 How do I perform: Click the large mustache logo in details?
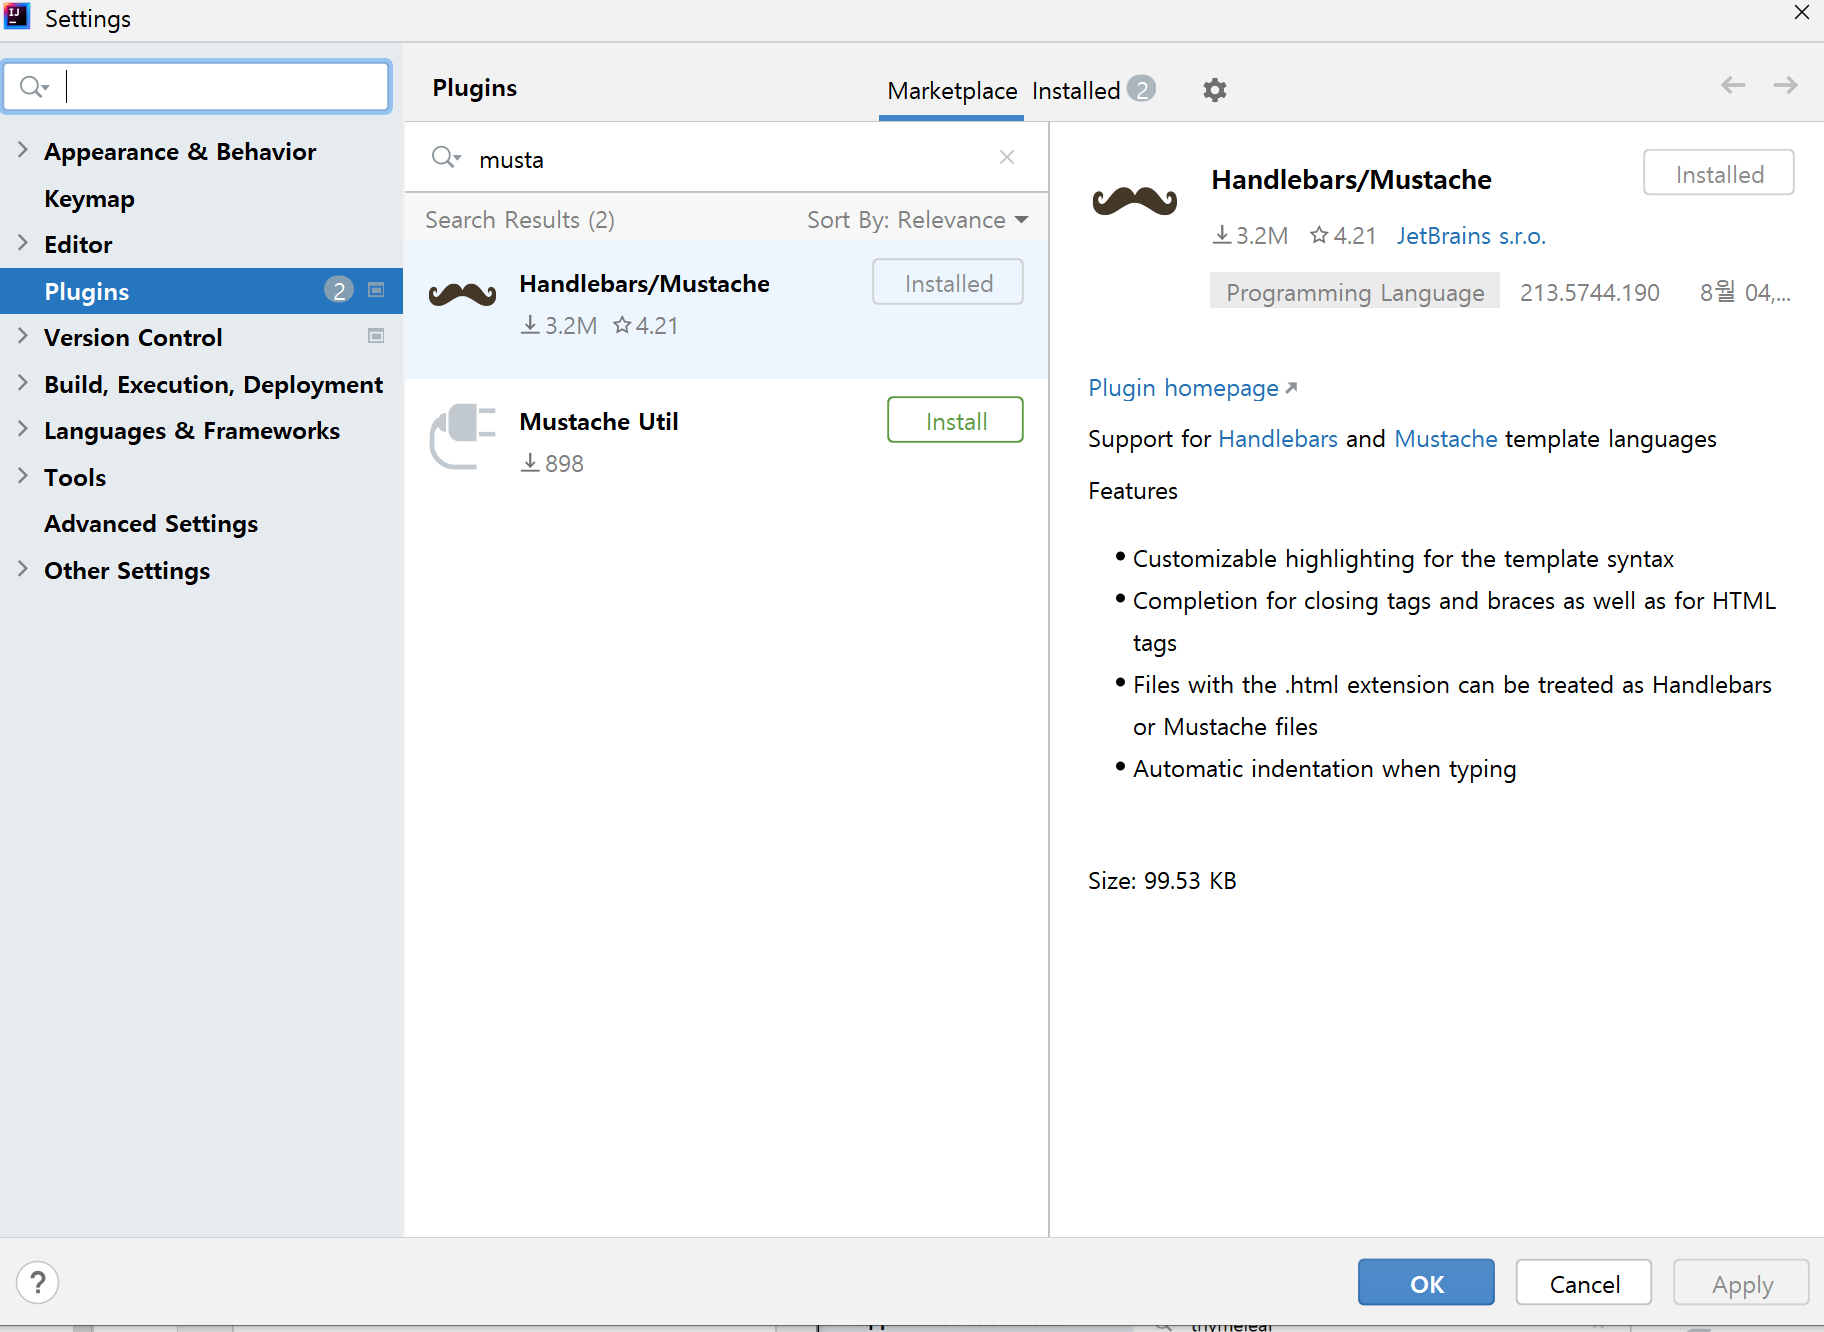[1135, 201]
